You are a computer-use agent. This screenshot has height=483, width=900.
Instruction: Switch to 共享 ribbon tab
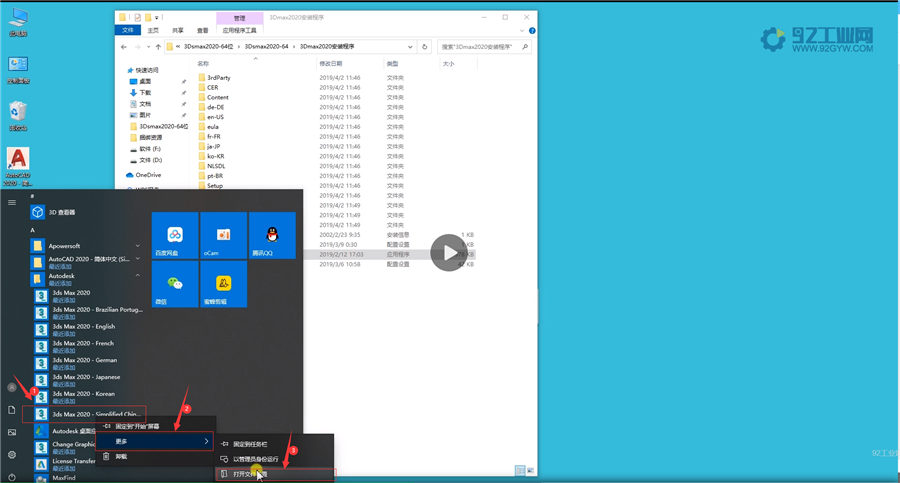[x=178, y=30]
